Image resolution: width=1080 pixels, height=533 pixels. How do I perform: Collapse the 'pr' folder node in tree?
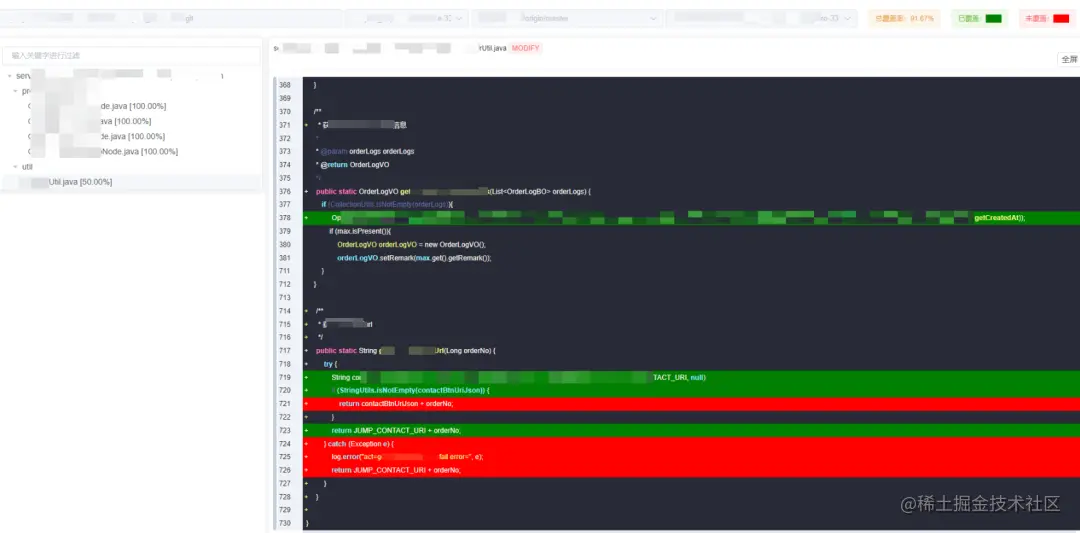point(16,91)
